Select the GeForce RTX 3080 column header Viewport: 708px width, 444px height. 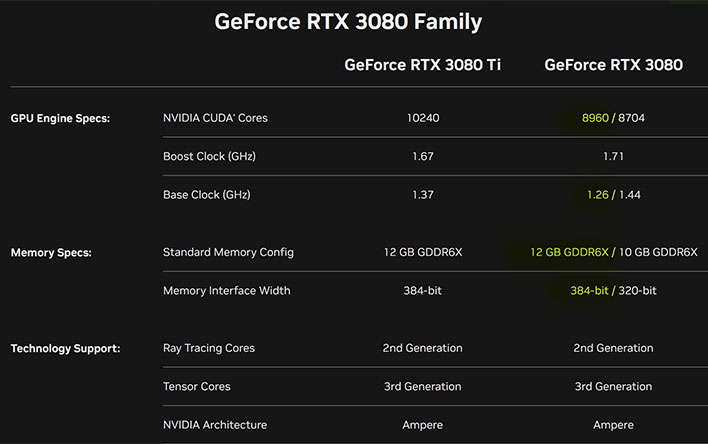[613, 65]
